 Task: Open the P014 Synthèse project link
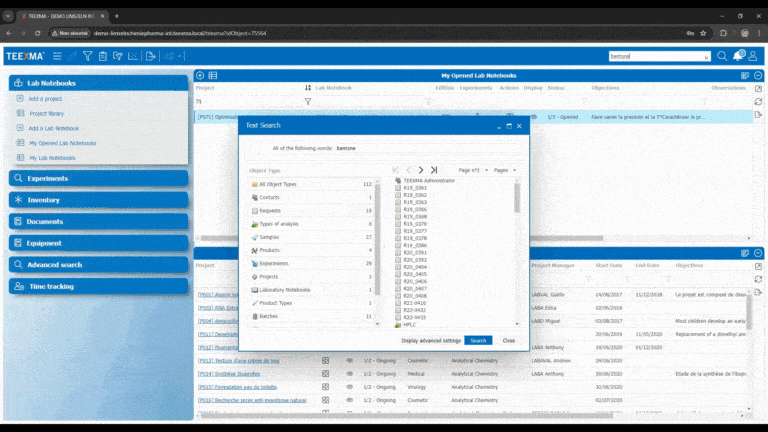(x=229, y=374)
